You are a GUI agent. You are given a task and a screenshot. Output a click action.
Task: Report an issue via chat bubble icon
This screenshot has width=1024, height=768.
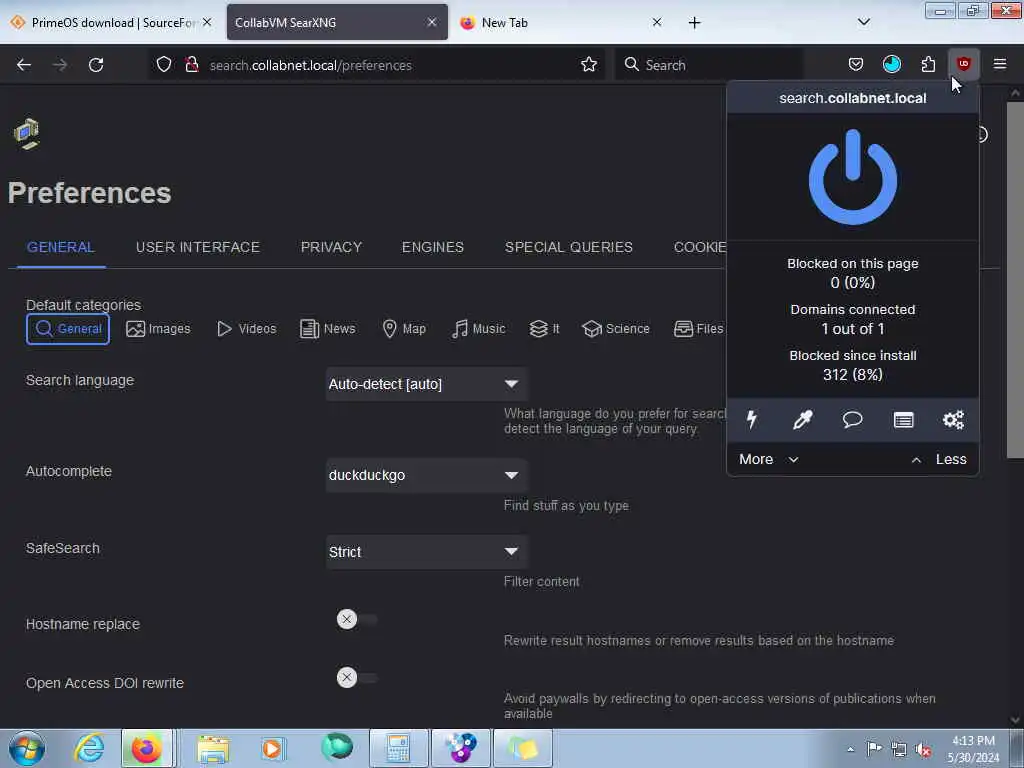point(852,419)
